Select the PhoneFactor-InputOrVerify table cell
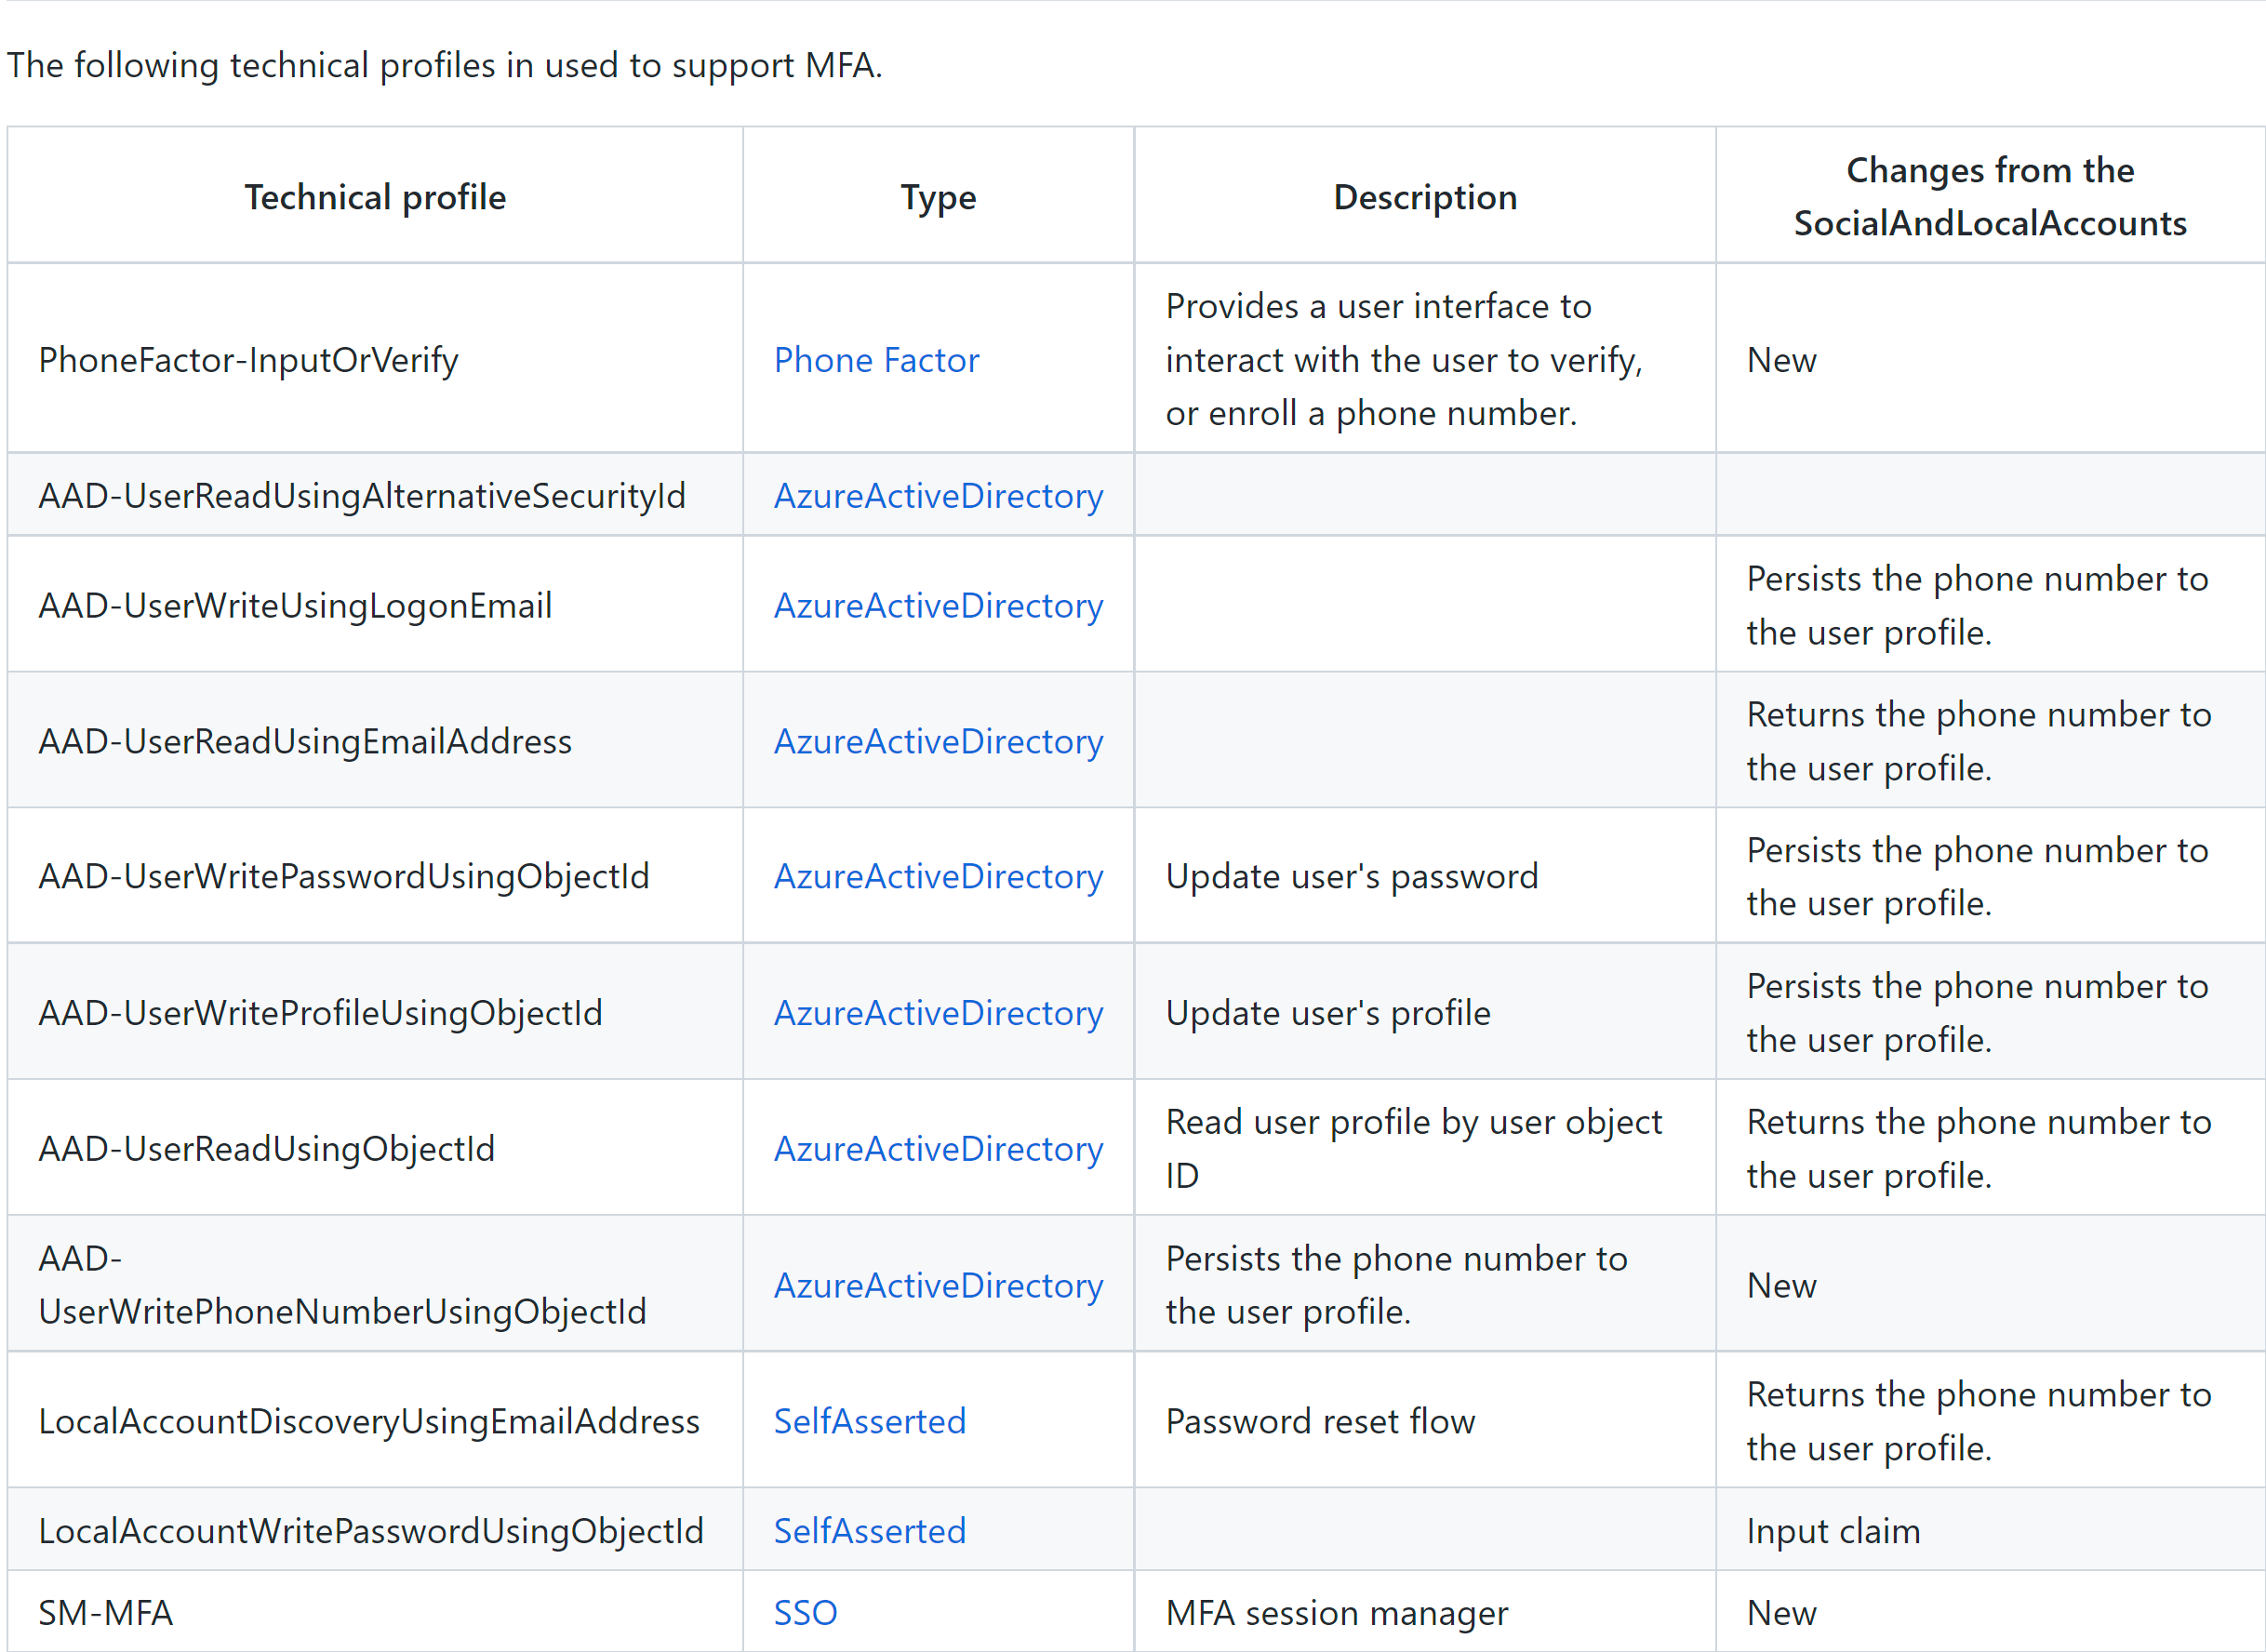This screenshot has height=1652, width=2266. point(249,360)
